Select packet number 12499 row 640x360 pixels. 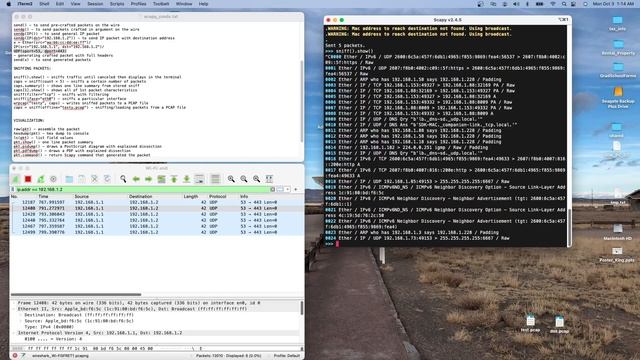point(157,232)
